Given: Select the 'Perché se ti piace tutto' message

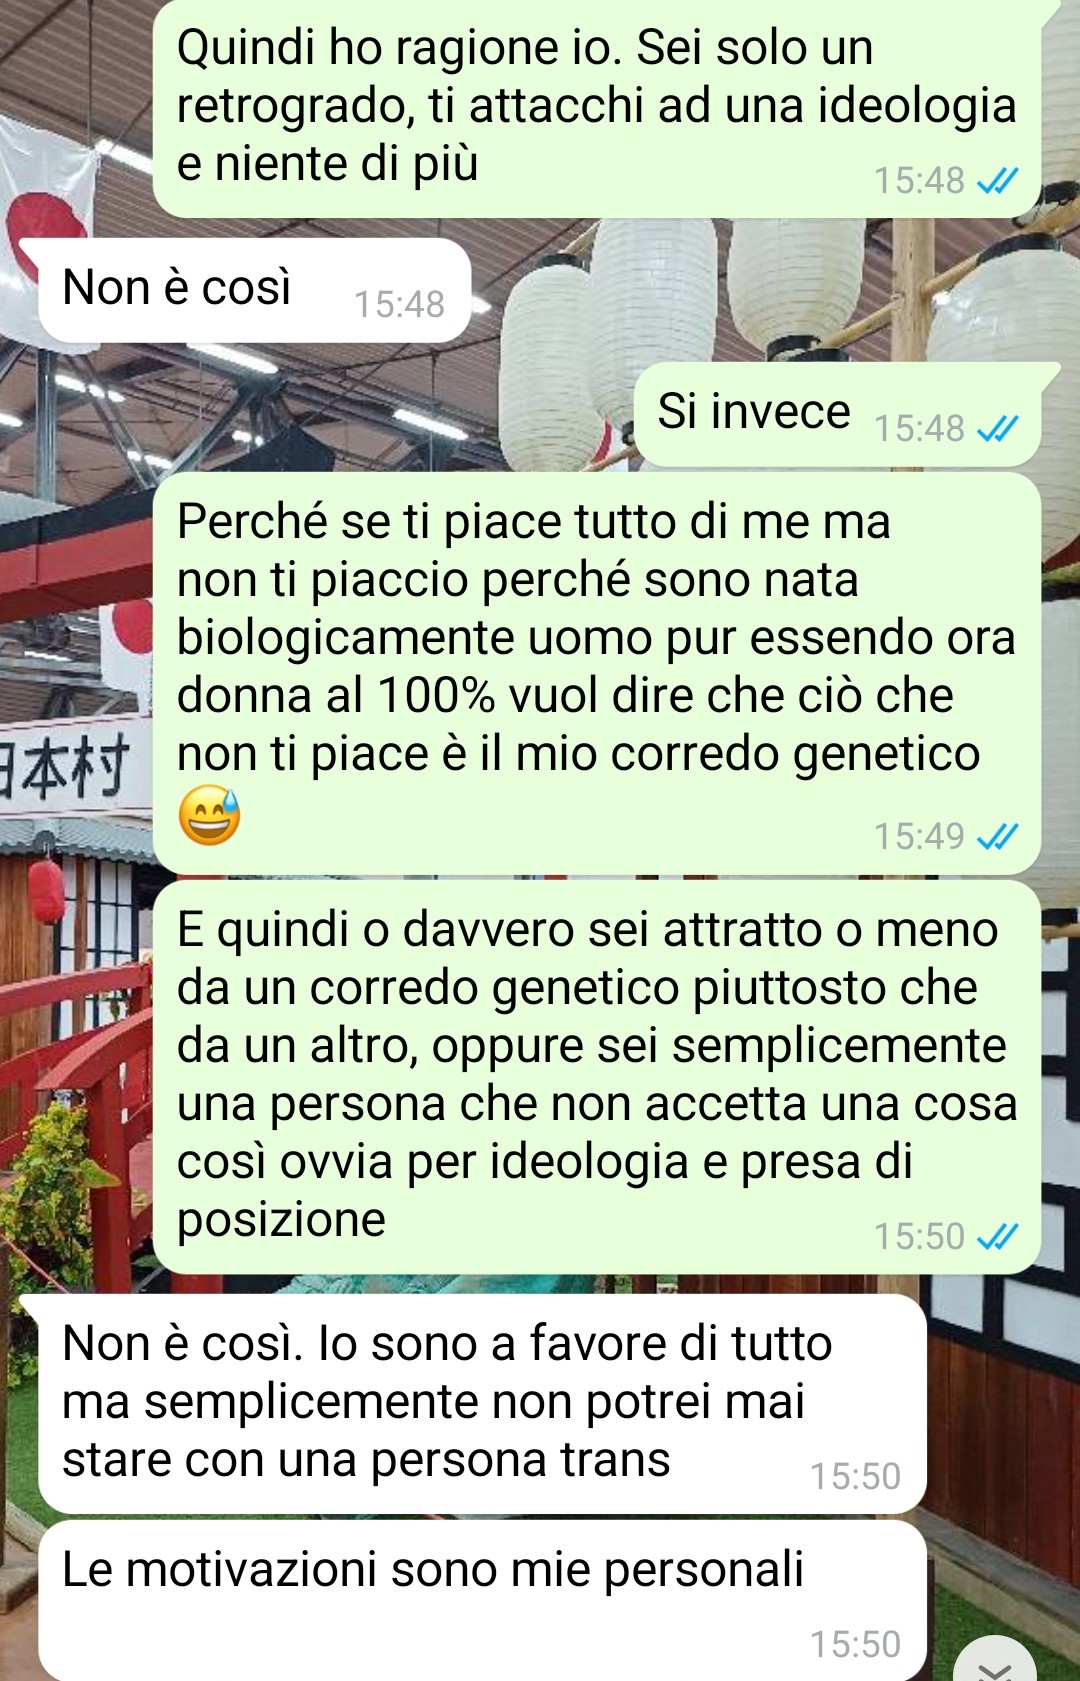Looking at the screenshot, I should click(597, 673).
